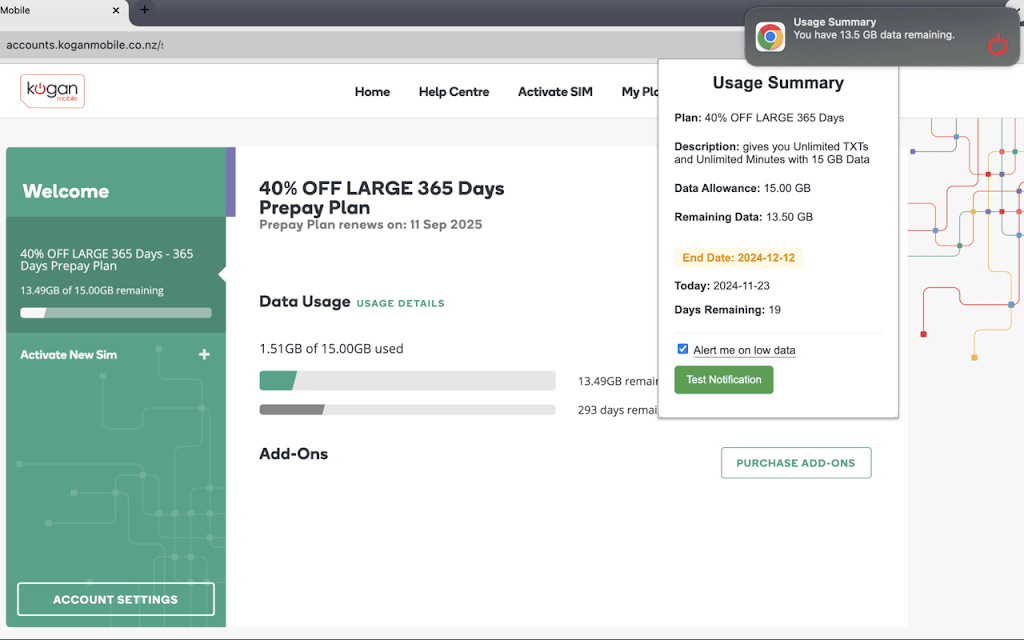Click the Test Notification button

pos(724,379)
